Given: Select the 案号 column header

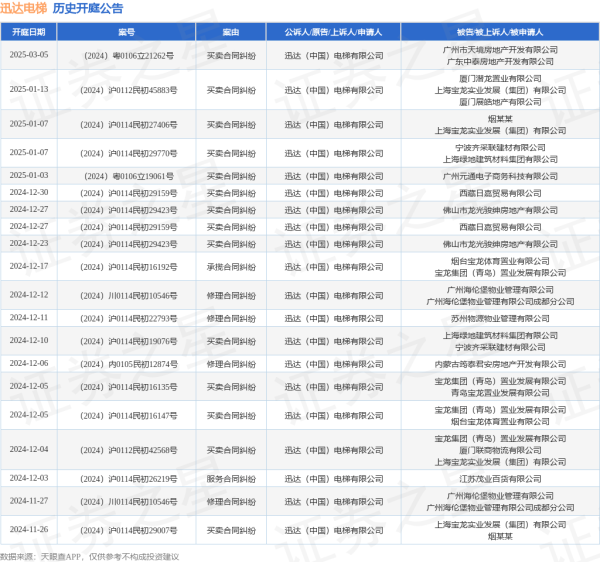Looking at the screenshot, I should pos(126,32).
